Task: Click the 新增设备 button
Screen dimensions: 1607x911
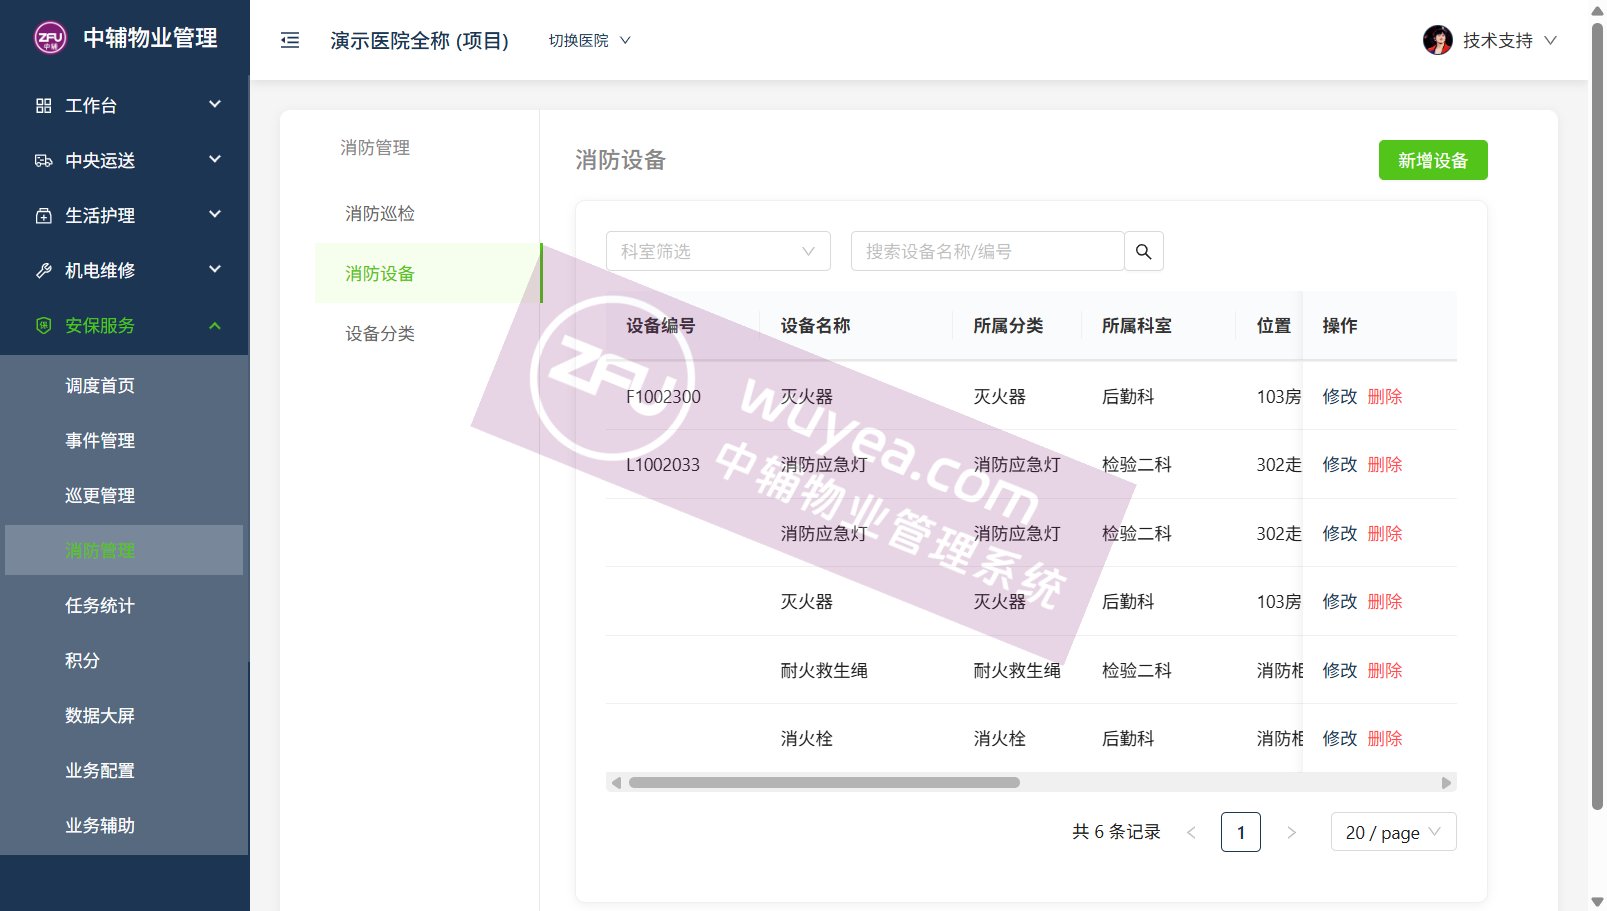Action: pyautogui.click(x=1433, y=160)
